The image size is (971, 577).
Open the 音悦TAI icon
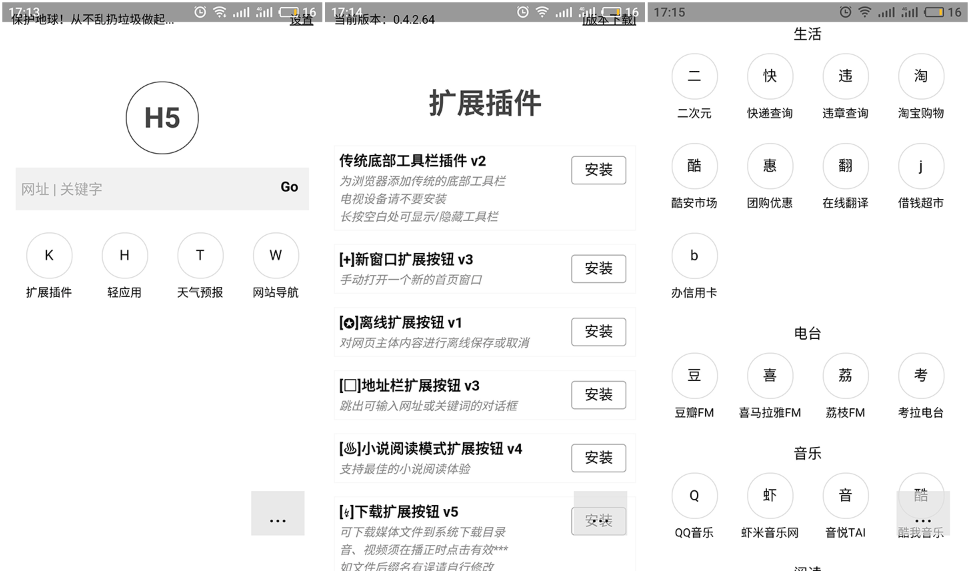coord(845,496)
